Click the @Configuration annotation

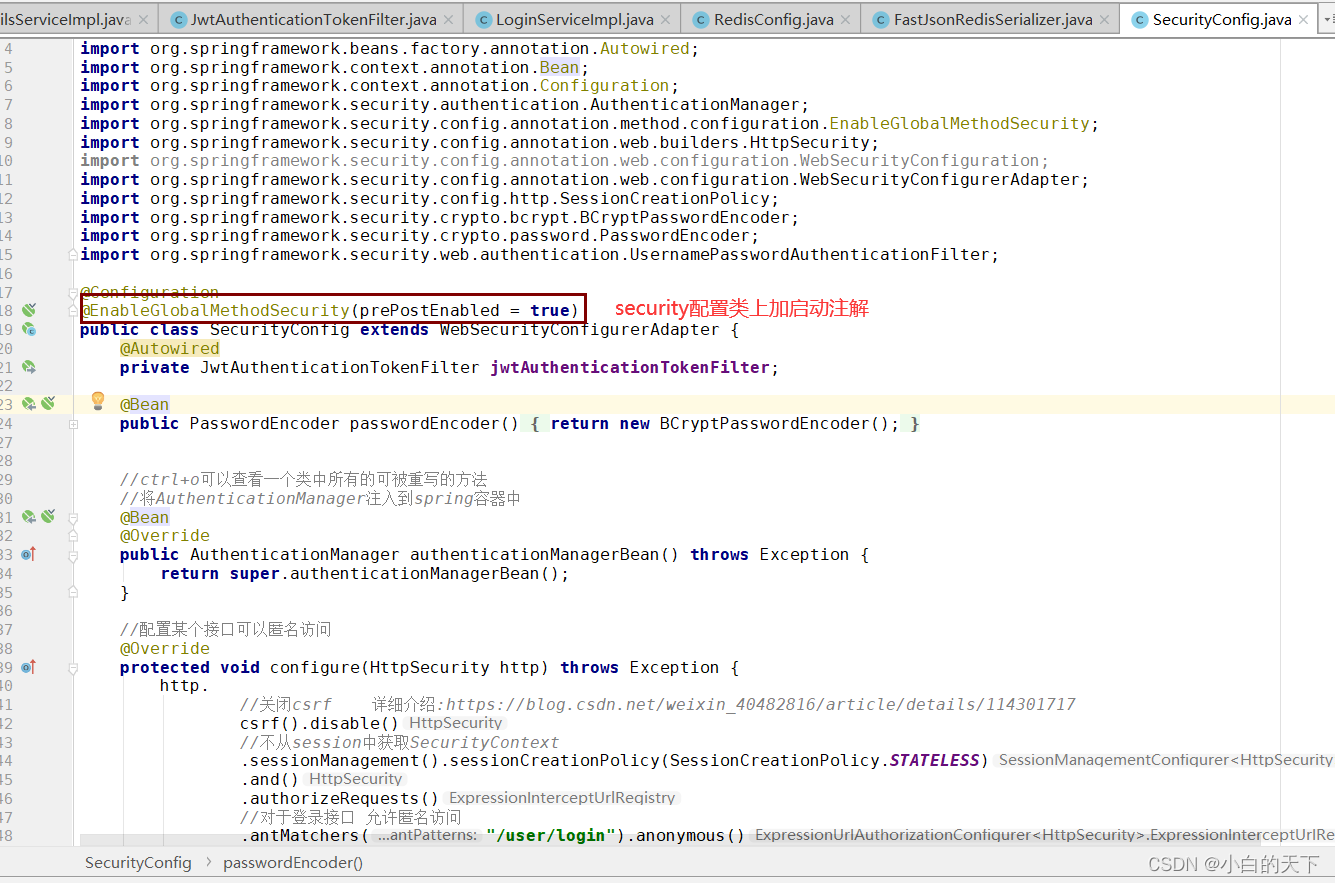tap(150, 292)
